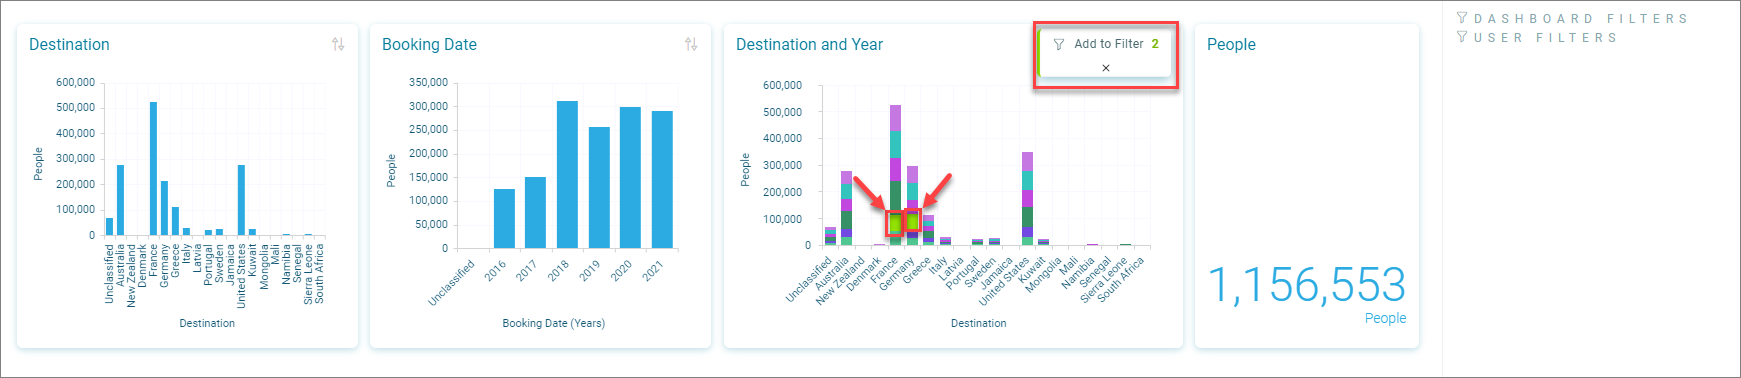Viewport: 1741px width, 378px height.
Task: Click the highlighted green Germany segment
Action: click(x=912, y=220)
